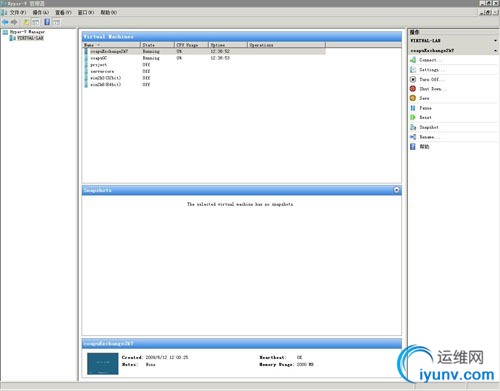
Task: Open the 窗口(W) menu
Action: pos(86,12)
